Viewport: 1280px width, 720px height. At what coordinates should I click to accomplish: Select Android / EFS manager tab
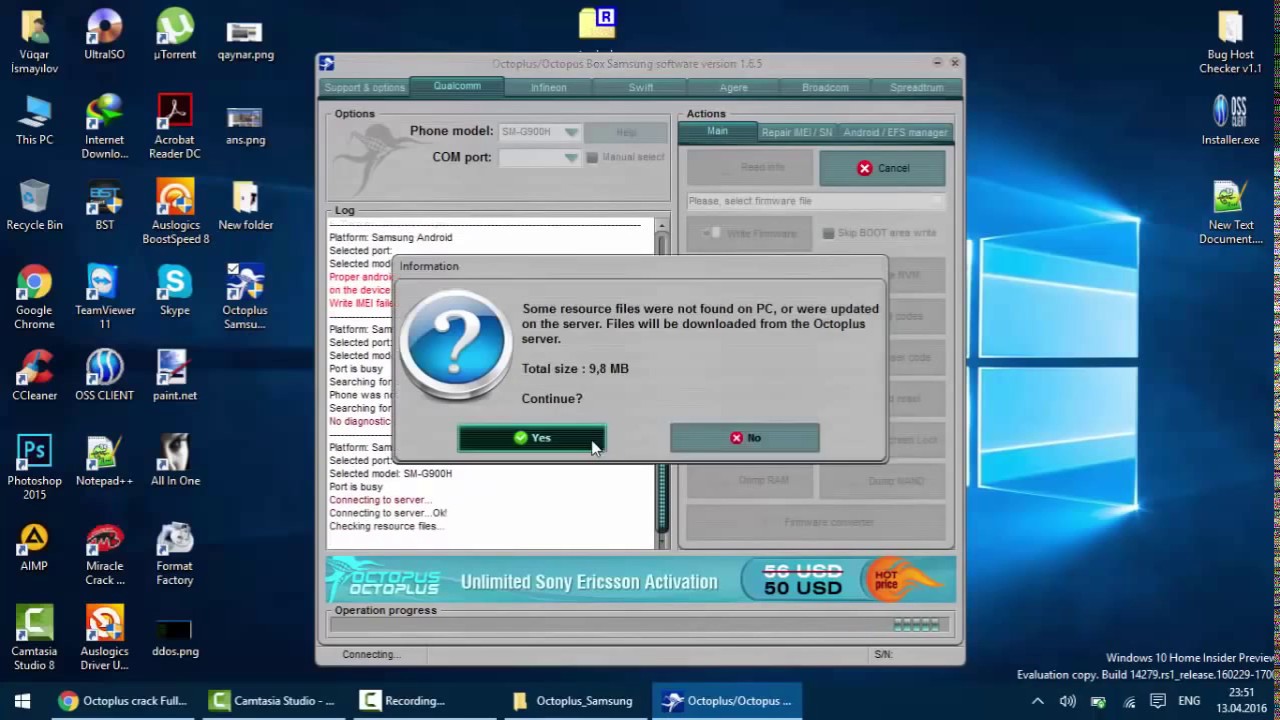[895, 132]
